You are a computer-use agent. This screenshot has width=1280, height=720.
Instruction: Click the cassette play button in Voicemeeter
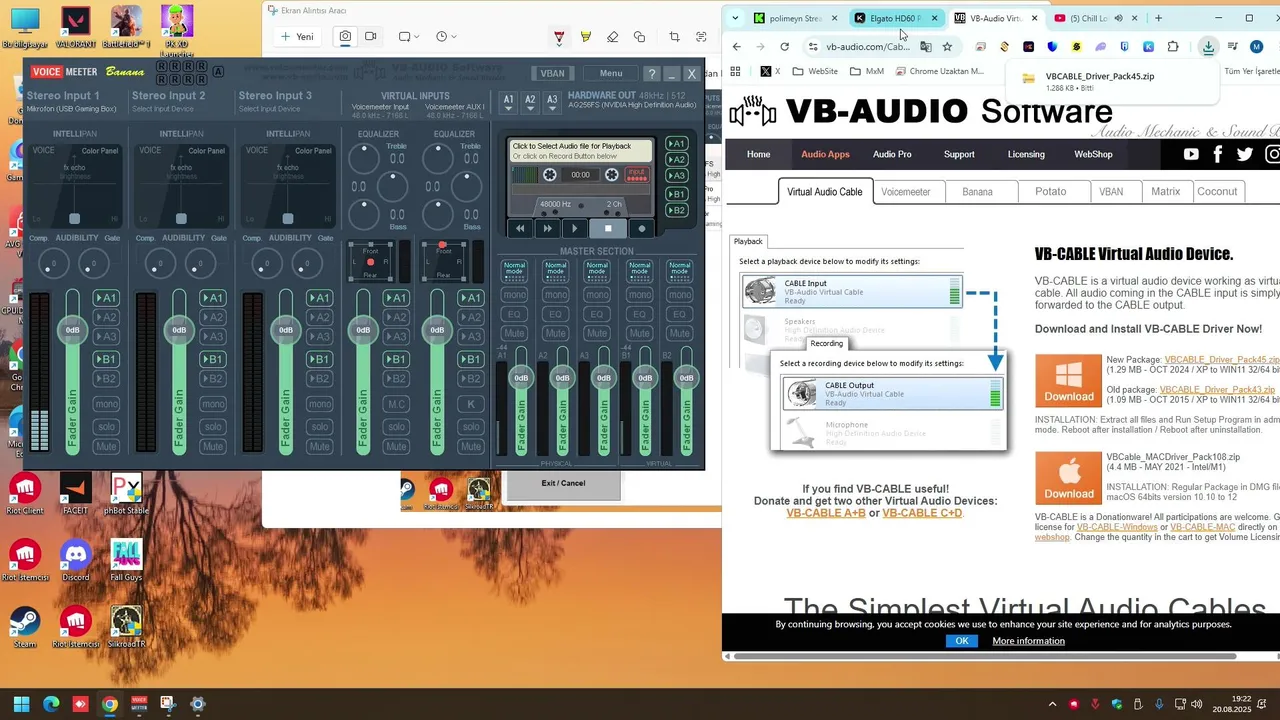tap(574, 228)
